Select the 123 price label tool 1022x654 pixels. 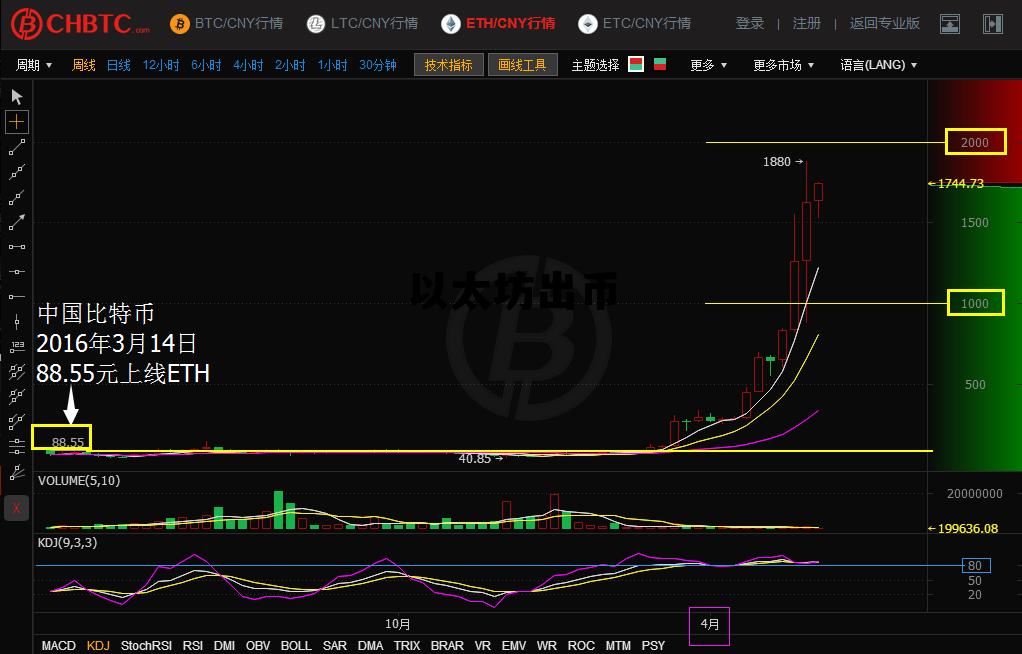point(17,346)
